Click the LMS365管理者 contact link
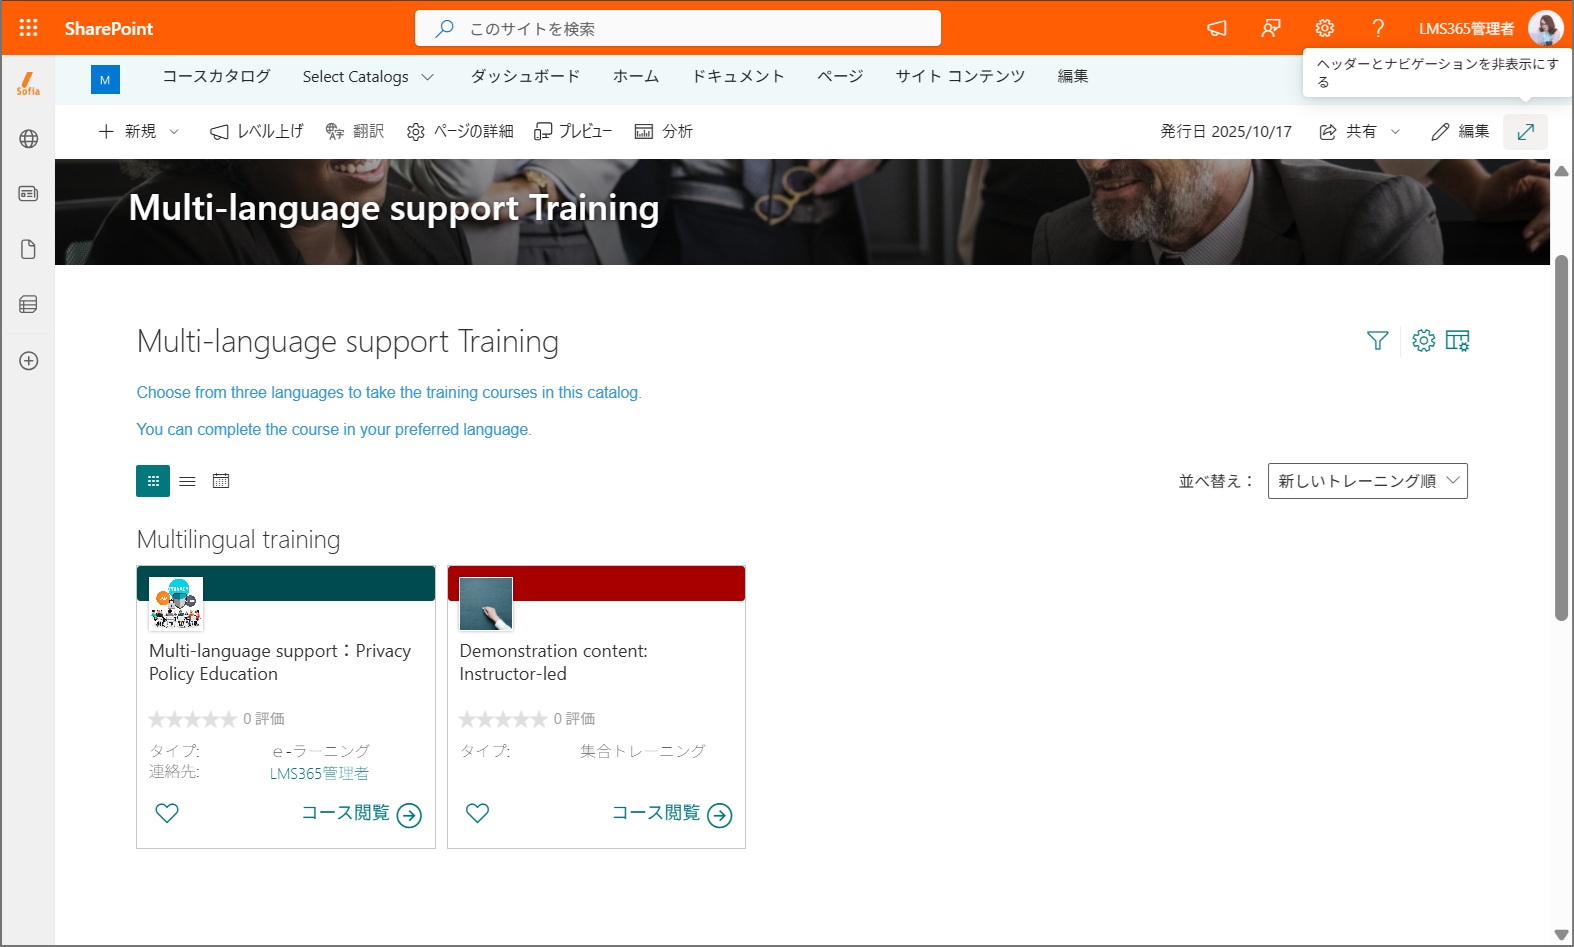 [319, 773]
